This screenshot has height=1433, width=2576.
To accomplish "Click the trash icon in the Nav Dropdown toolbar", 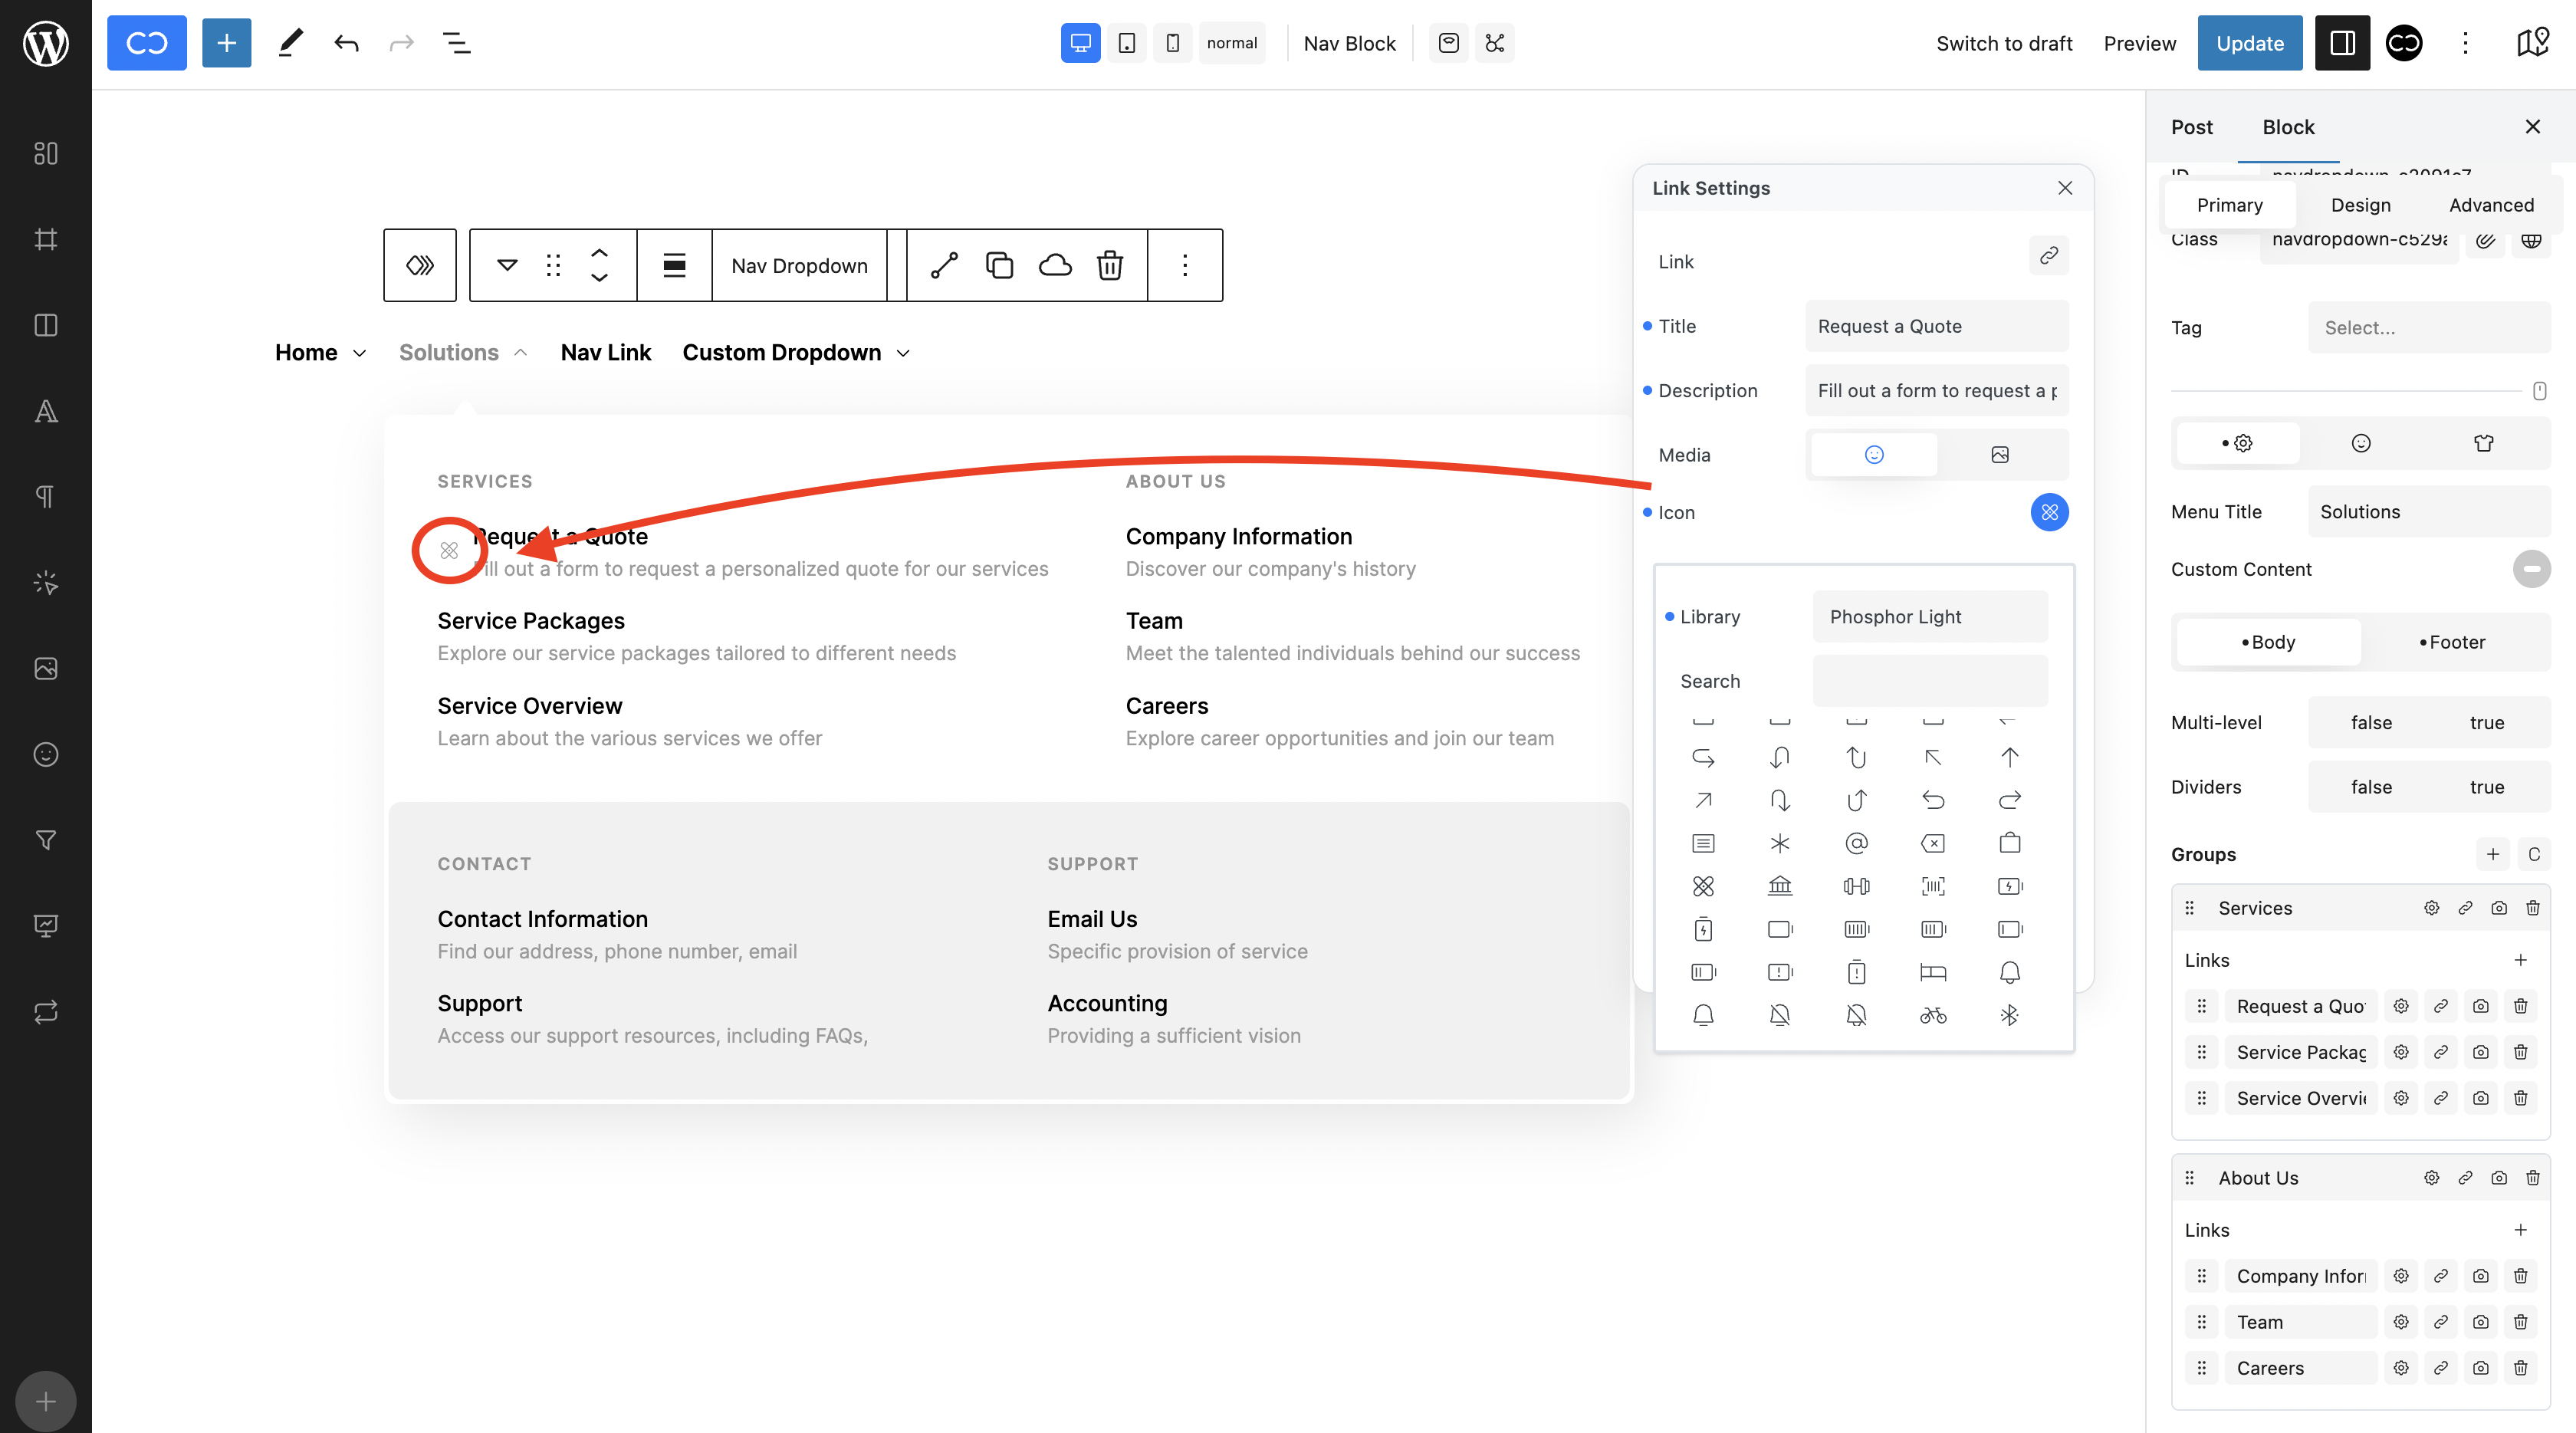I will [x=1109, y=265].
